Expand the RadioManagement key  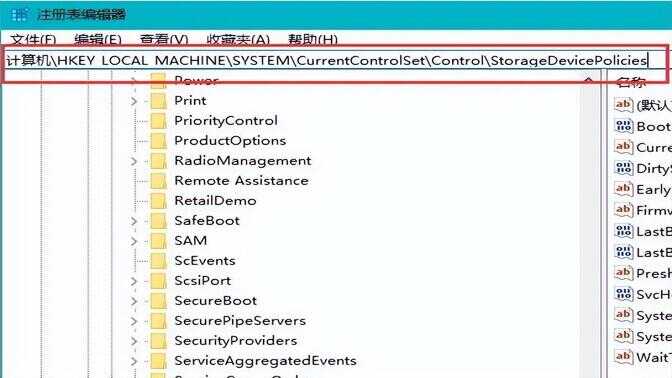(134, 161)
